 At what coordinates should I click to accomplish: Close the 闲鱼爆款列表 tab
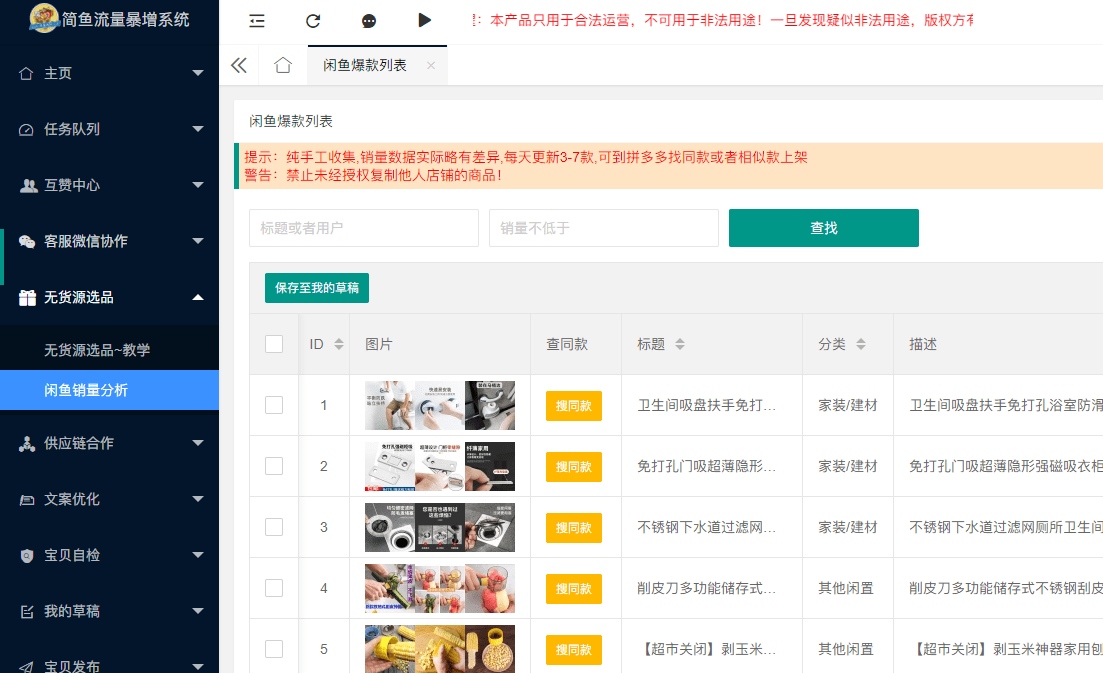431,65
